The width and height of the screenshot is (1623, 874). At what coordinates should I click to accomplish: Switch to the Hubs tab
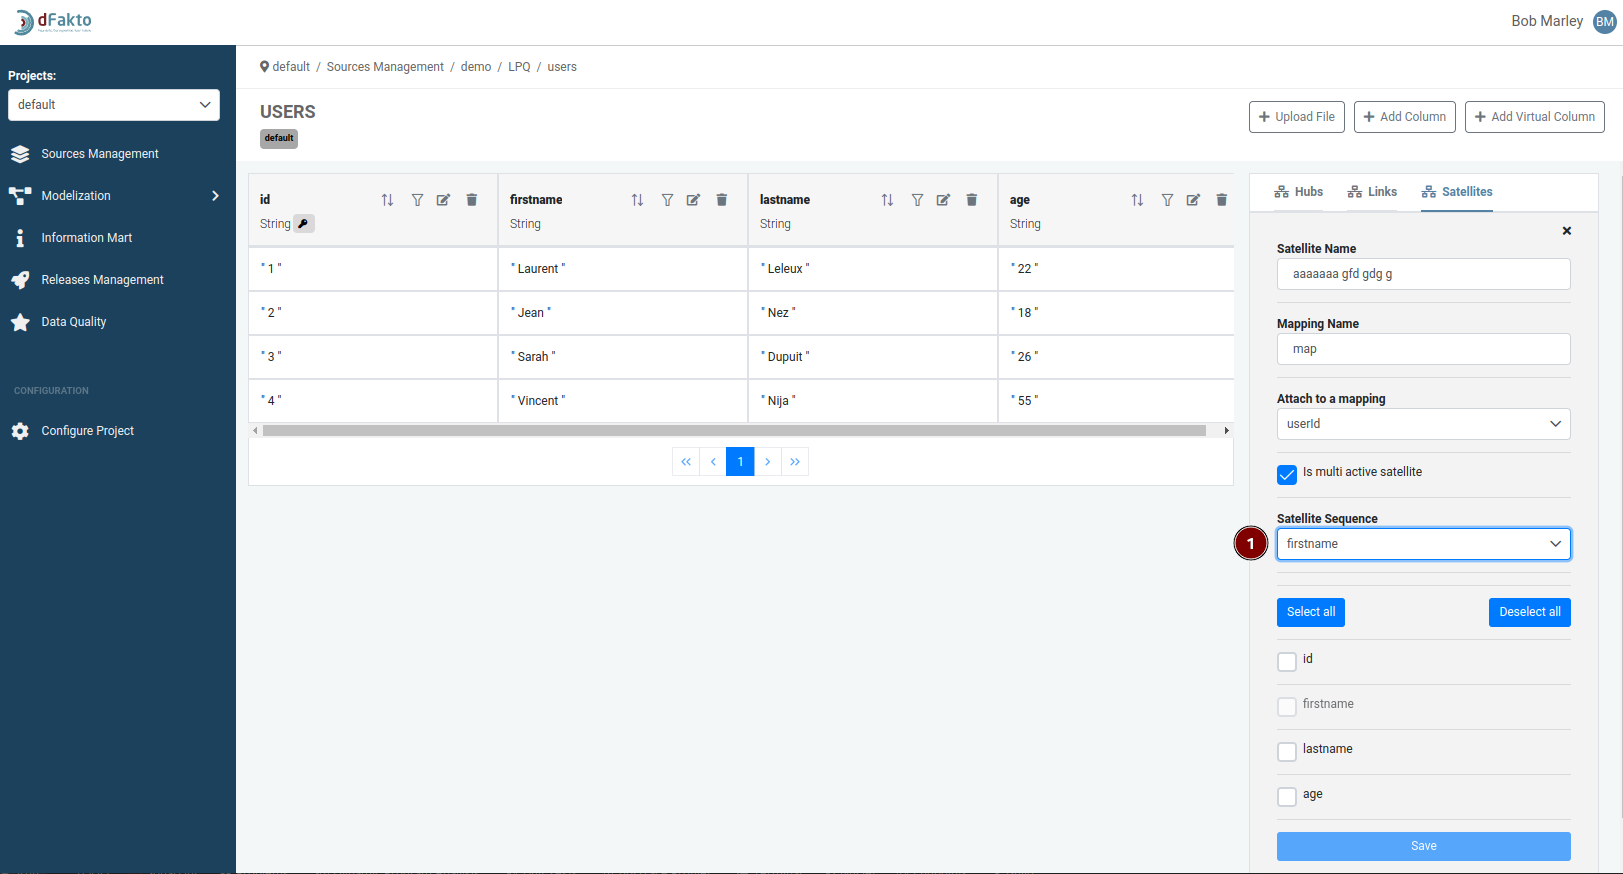[1298, 192]
